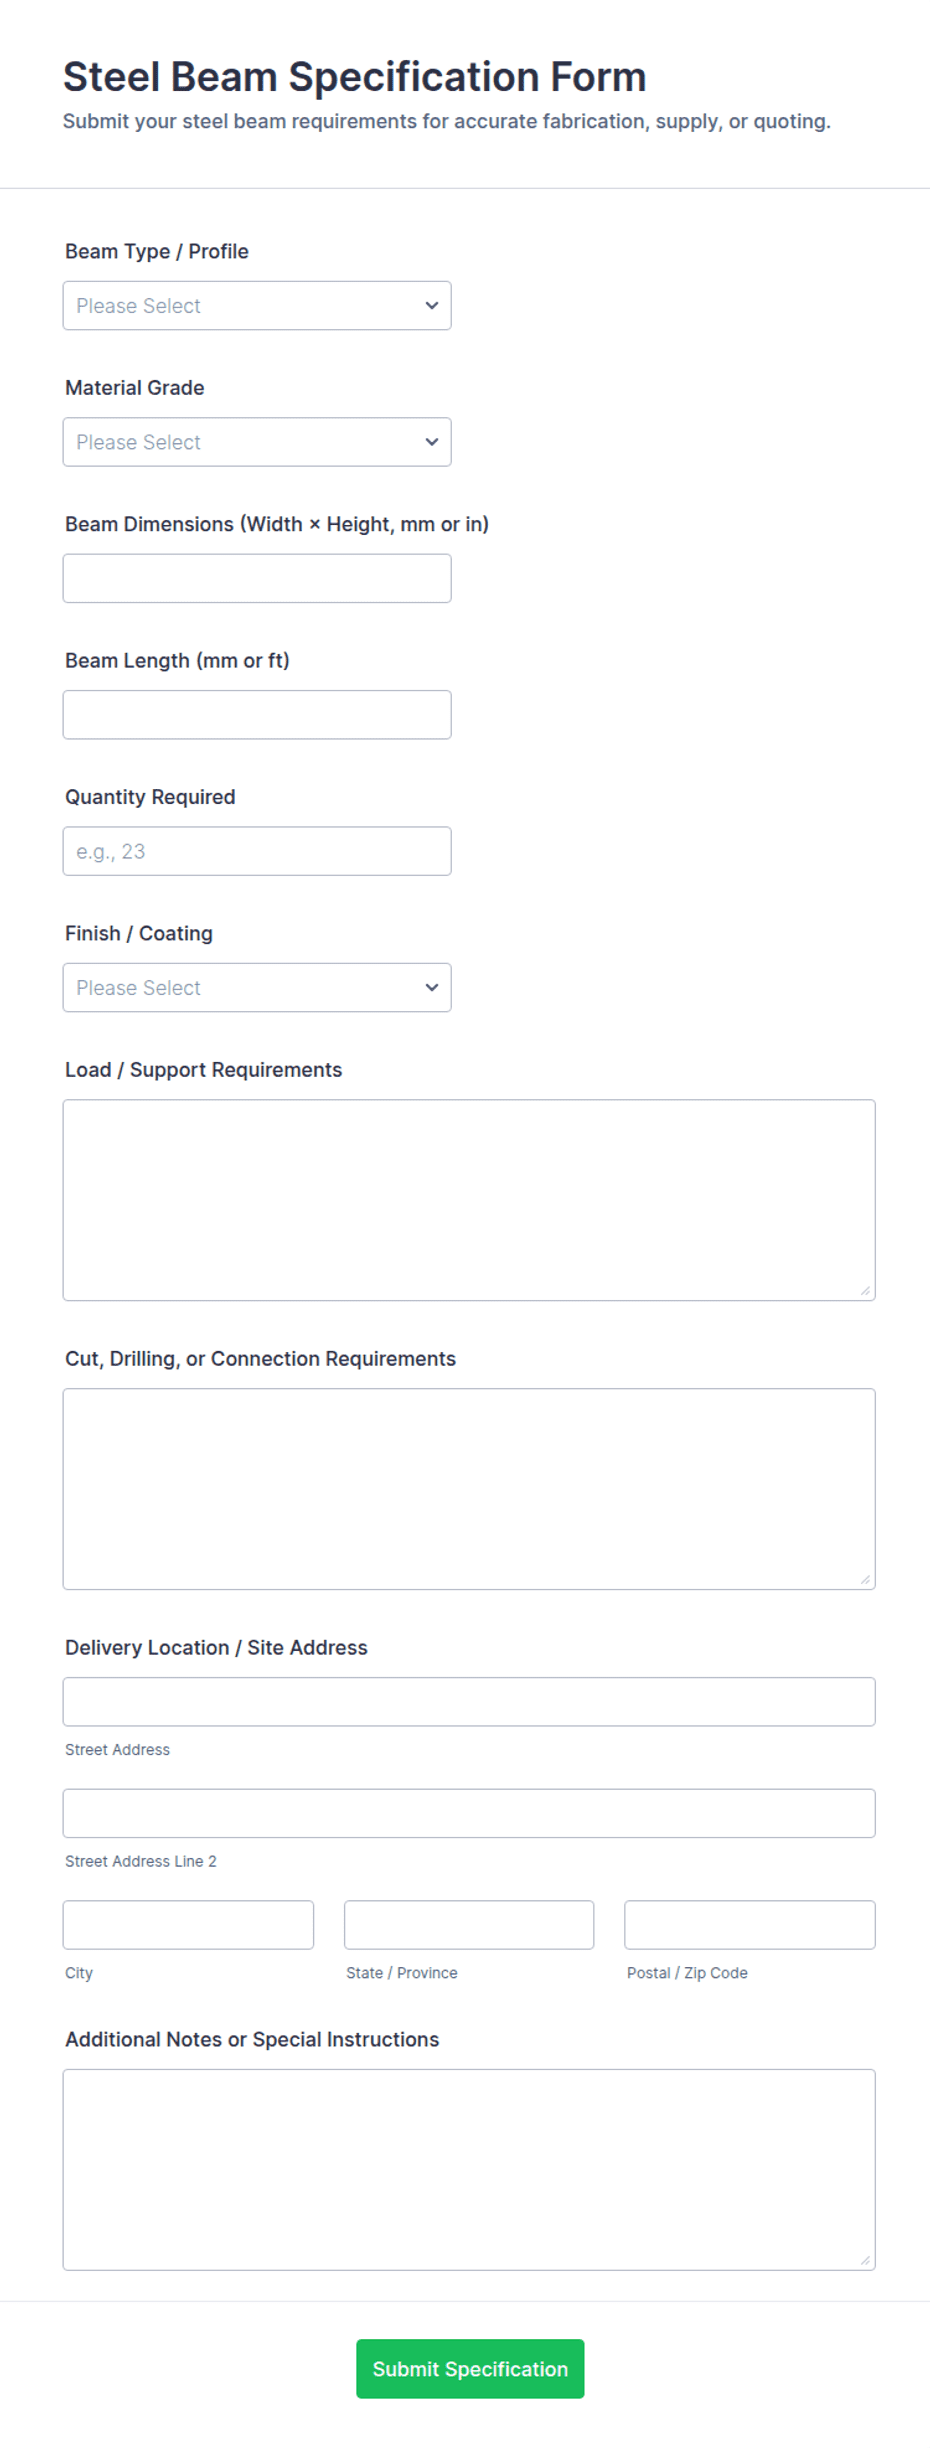Select the Beam Length input box

click(257, 714)
